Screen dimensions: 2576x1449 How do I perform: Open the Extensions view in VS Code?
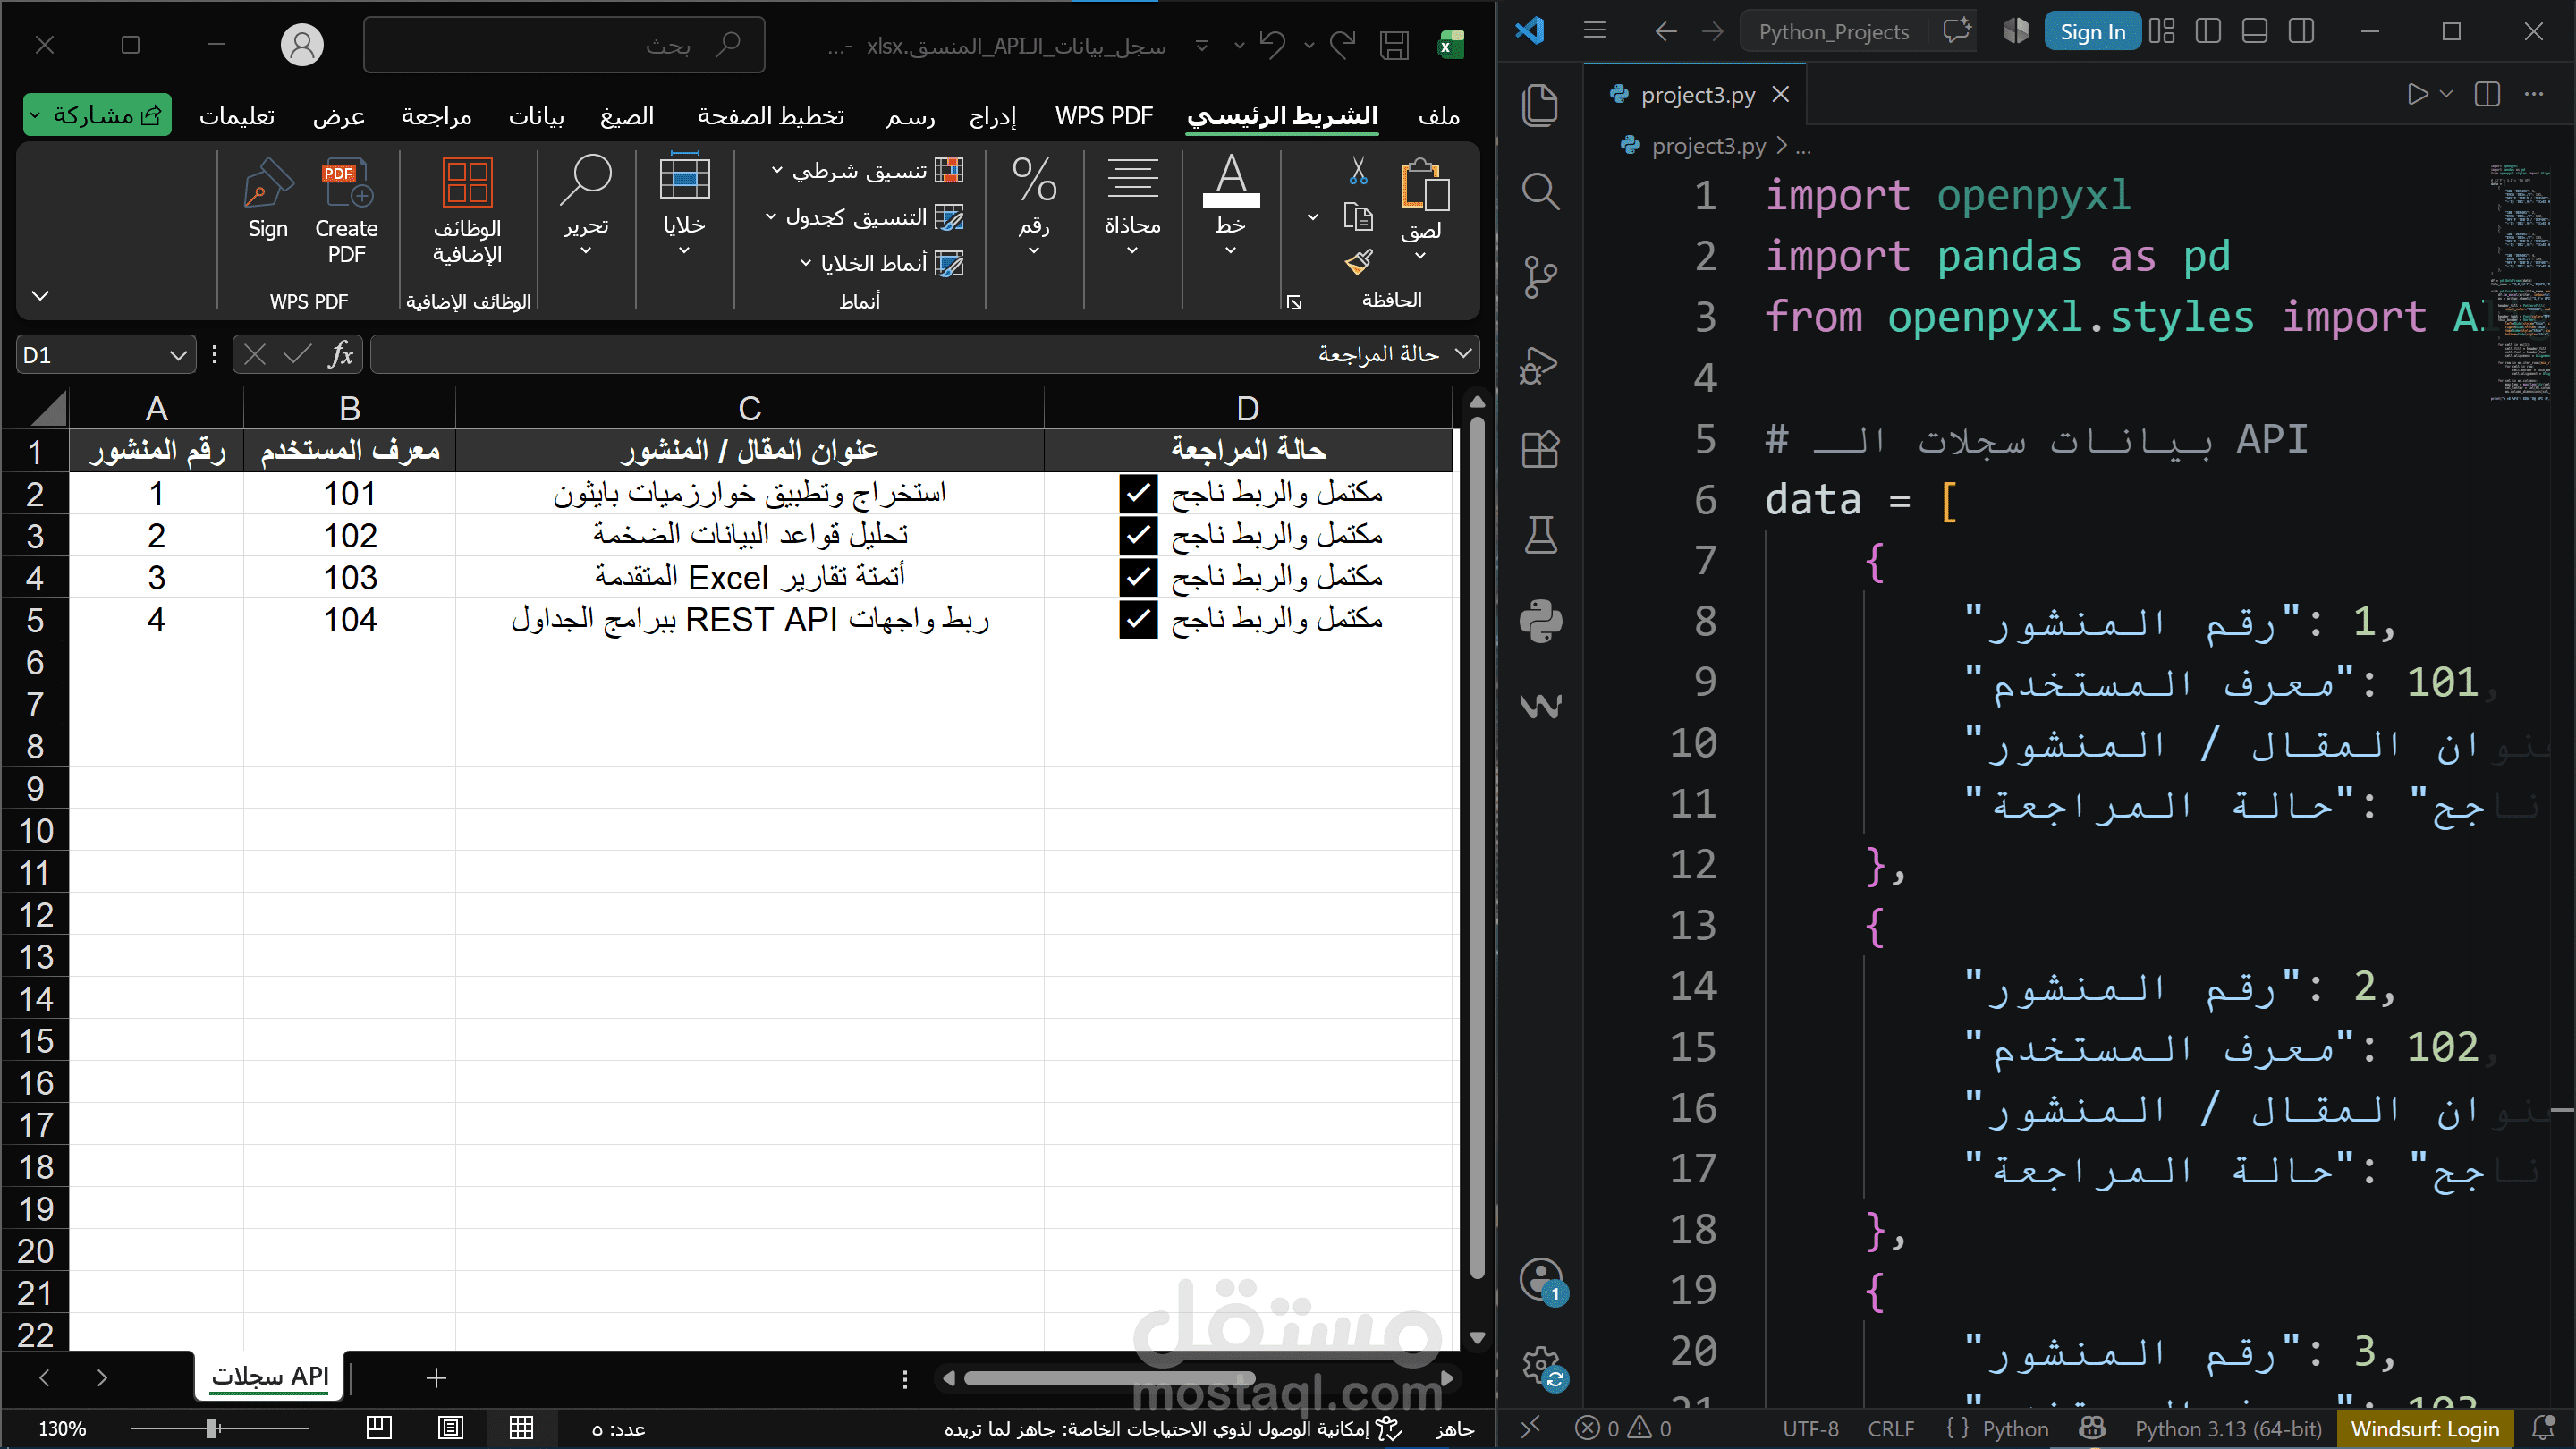coord(1540,449)
